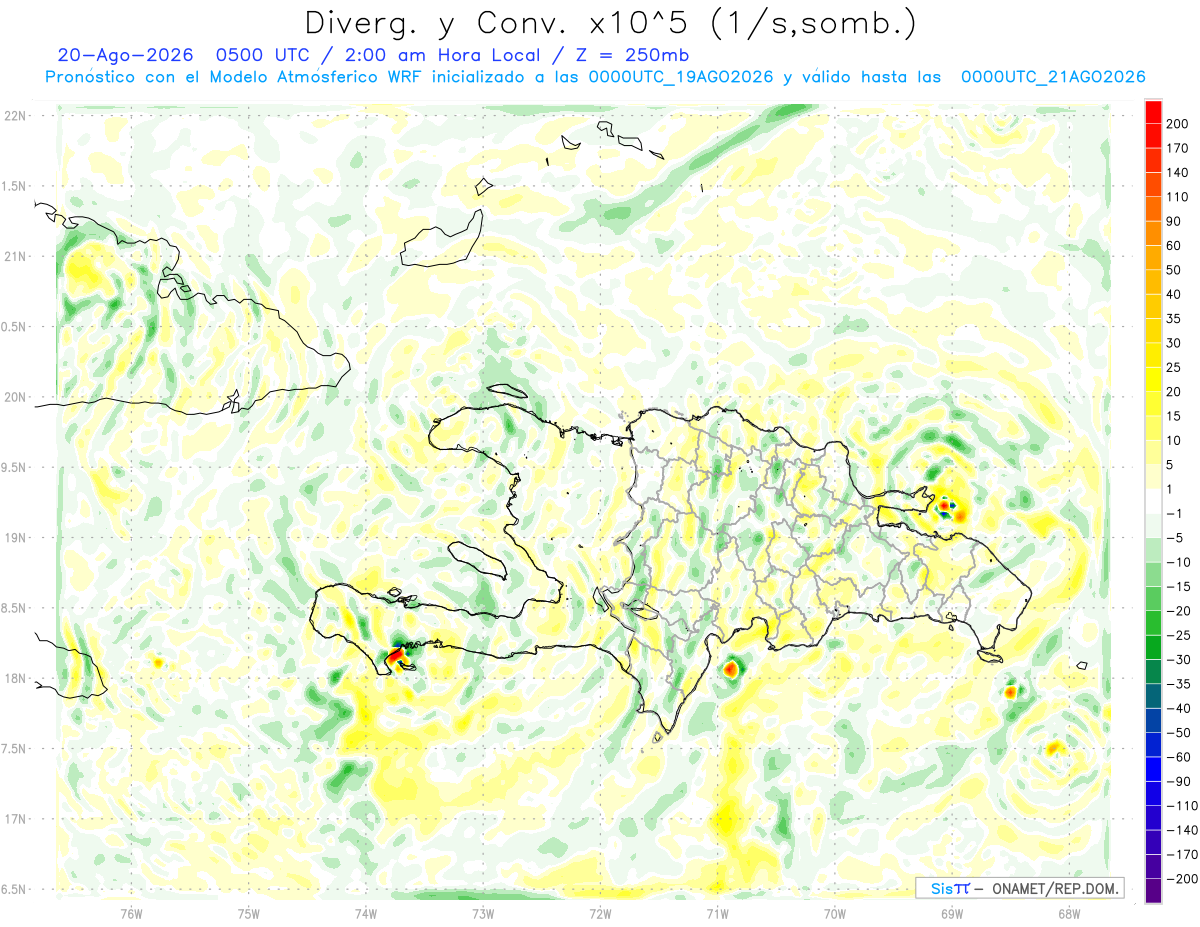
Task: Click the '17N' latitude axis label
Action: point(15,819)
